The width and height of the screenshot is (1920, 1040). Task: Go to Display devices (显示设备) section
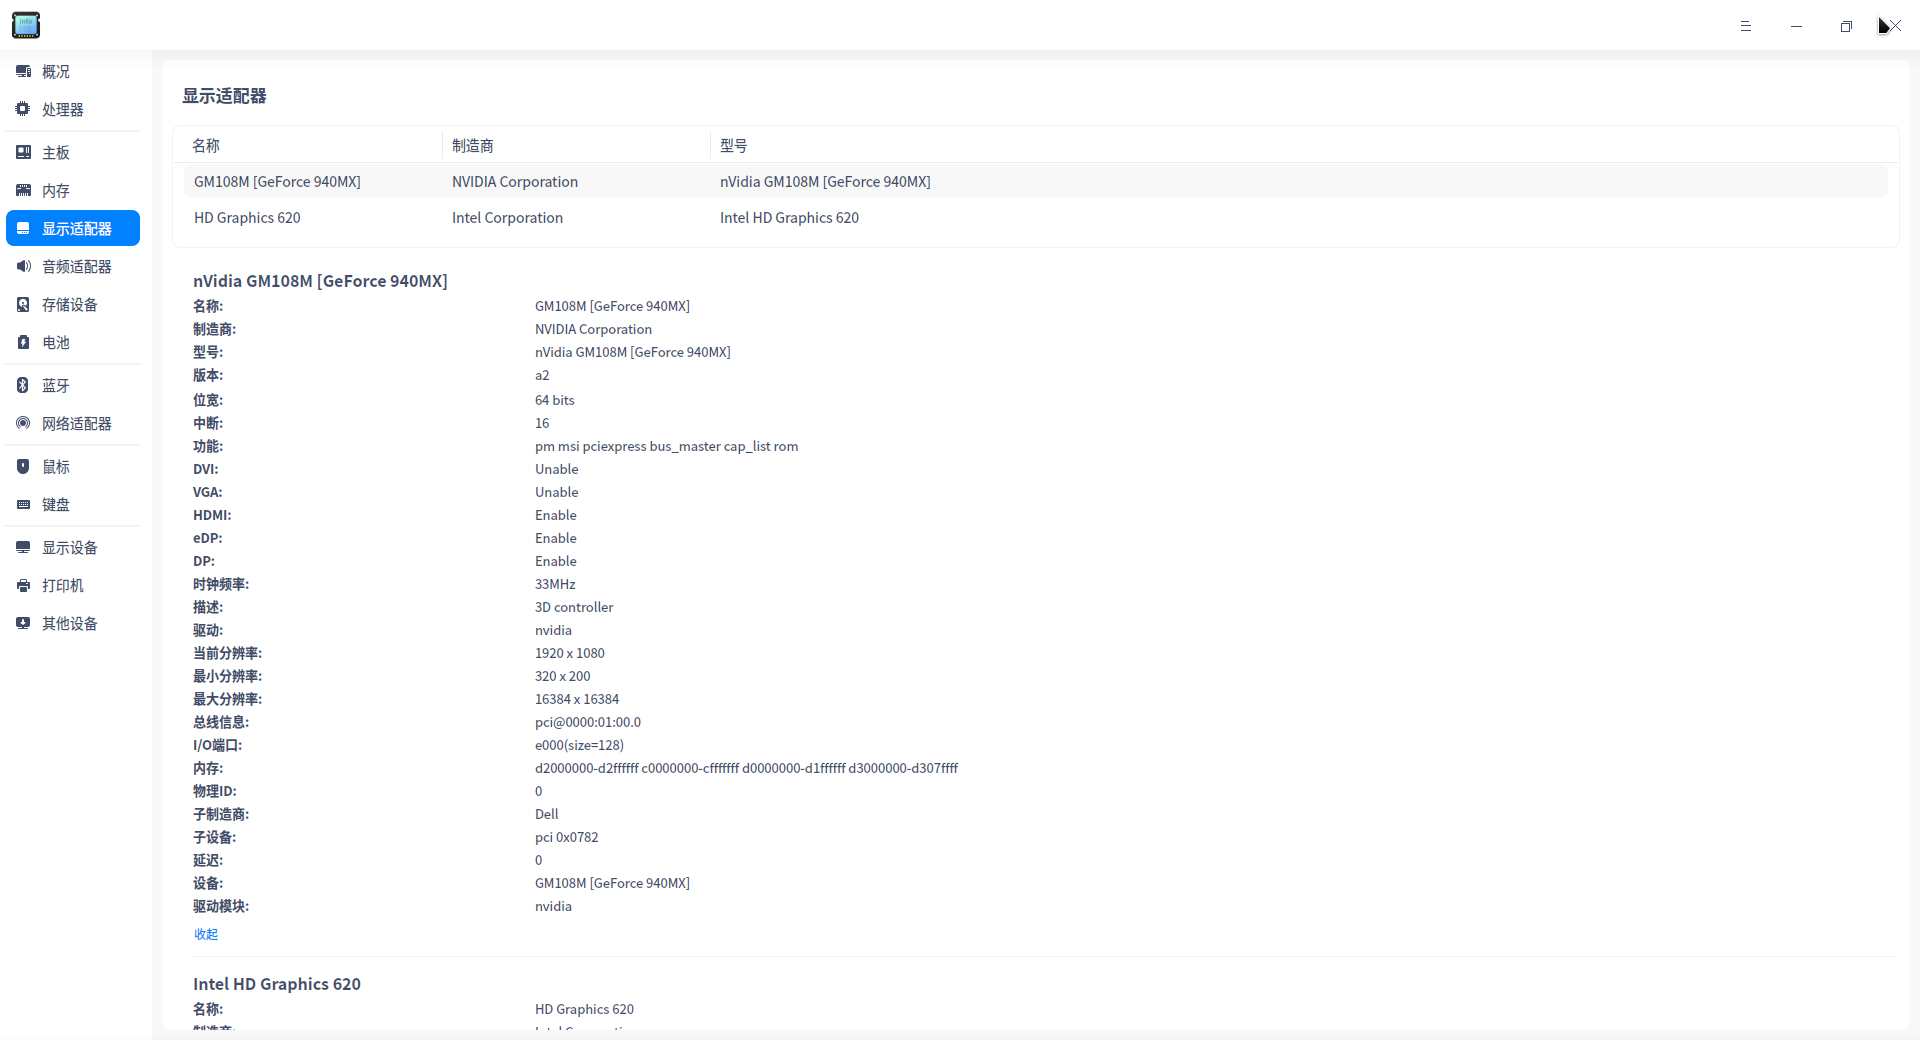(x=69, y=548)
